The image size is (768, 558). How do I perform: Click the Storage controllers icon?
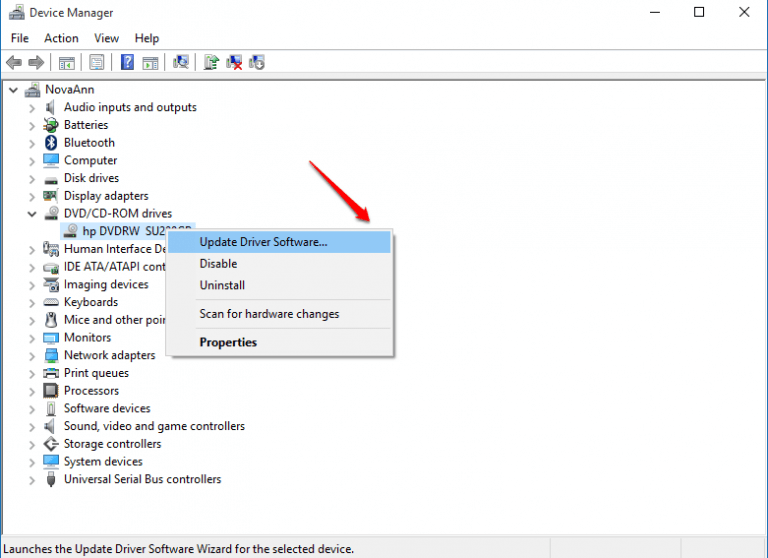(x=50, y=444)
